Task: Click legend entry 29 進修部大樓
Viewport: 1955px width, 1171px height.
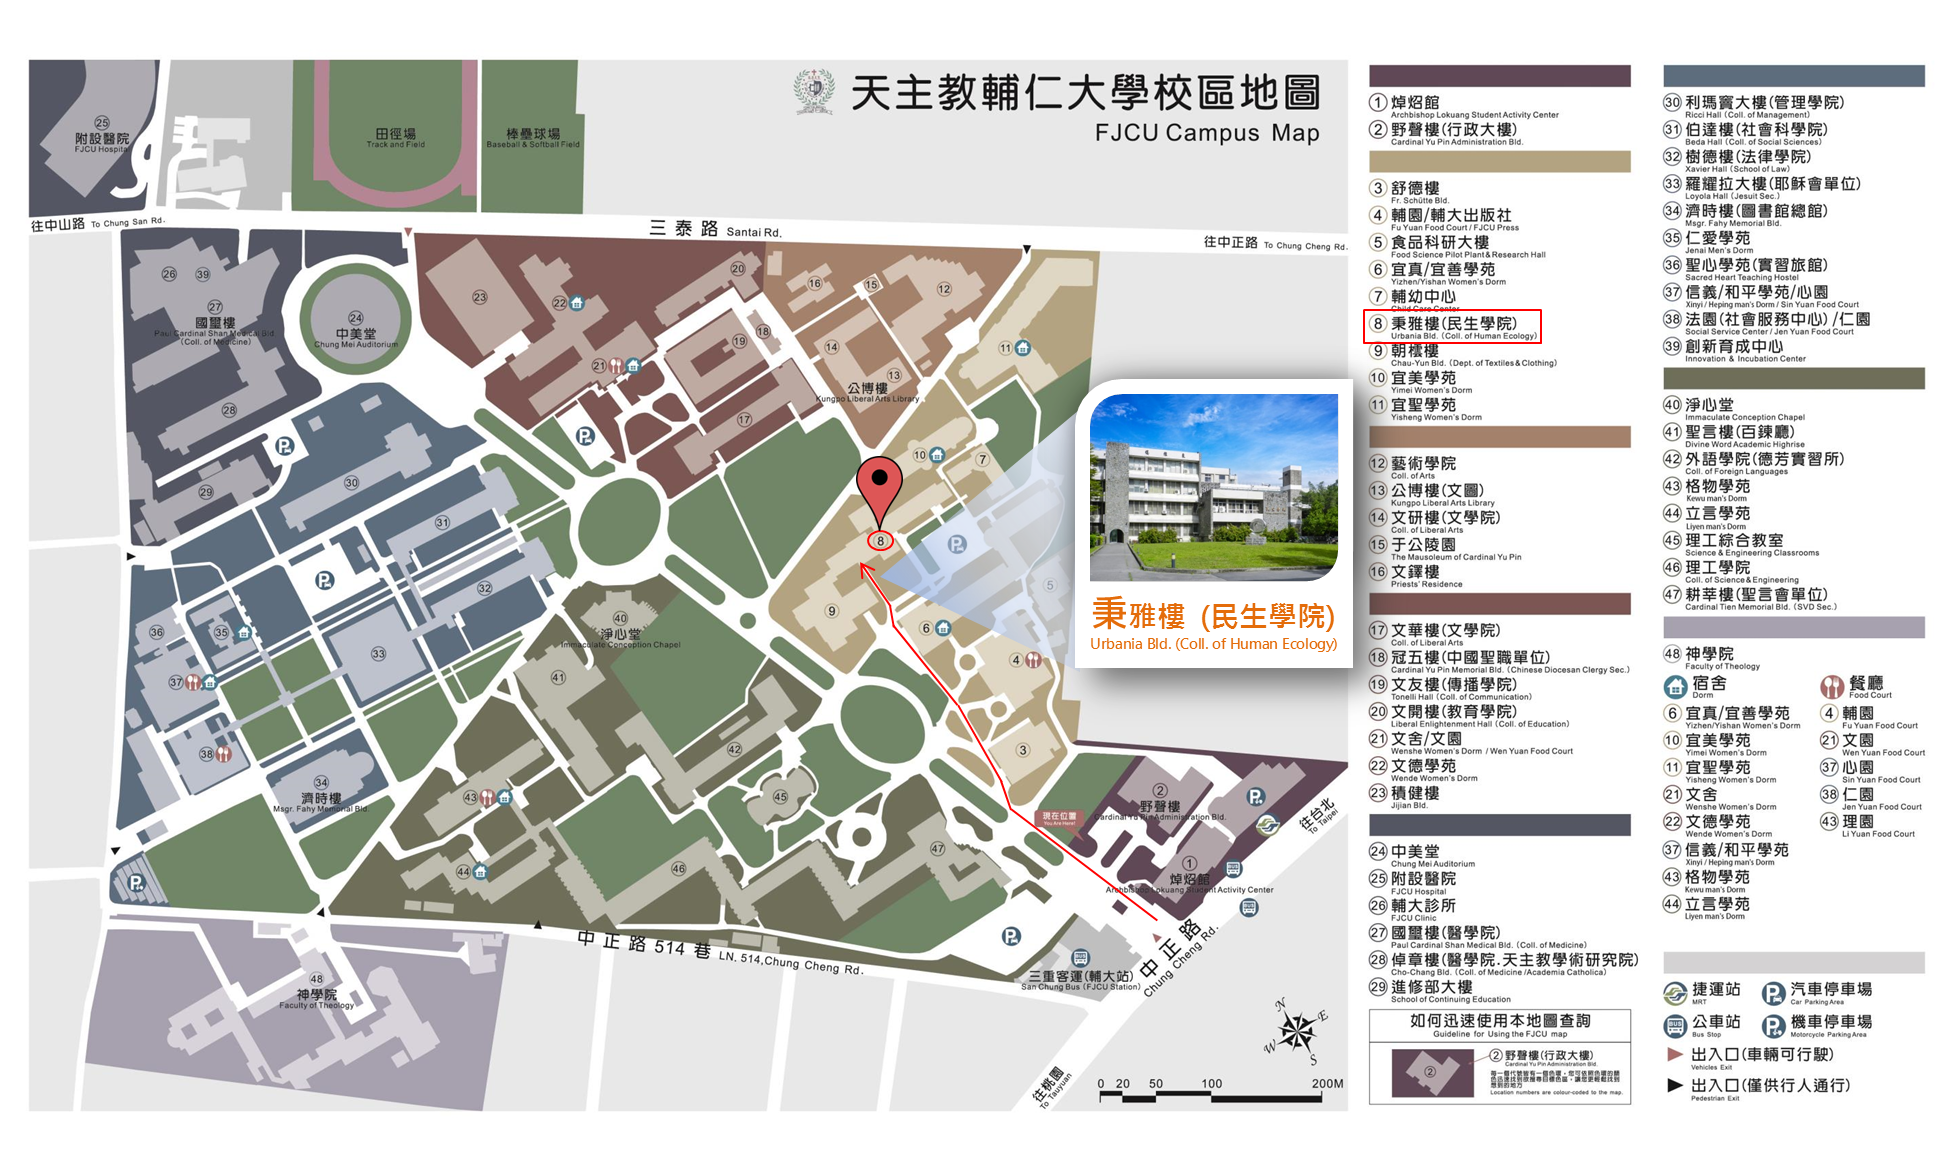Action: click(1440, 991)
